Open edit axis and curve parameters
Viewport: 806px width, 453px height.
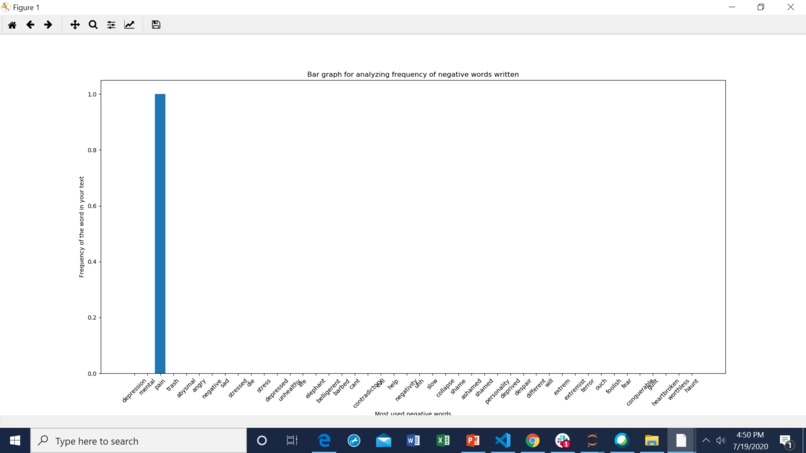coord(129,25)
